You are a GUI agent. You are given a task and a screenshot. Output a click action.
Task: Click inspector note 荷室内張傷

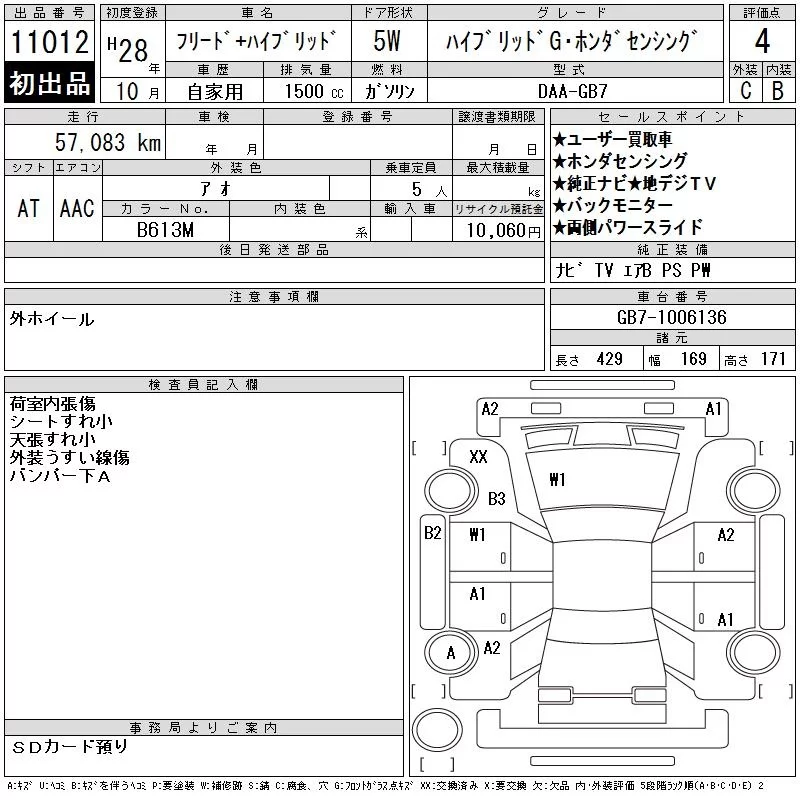[x=53, y=404]
